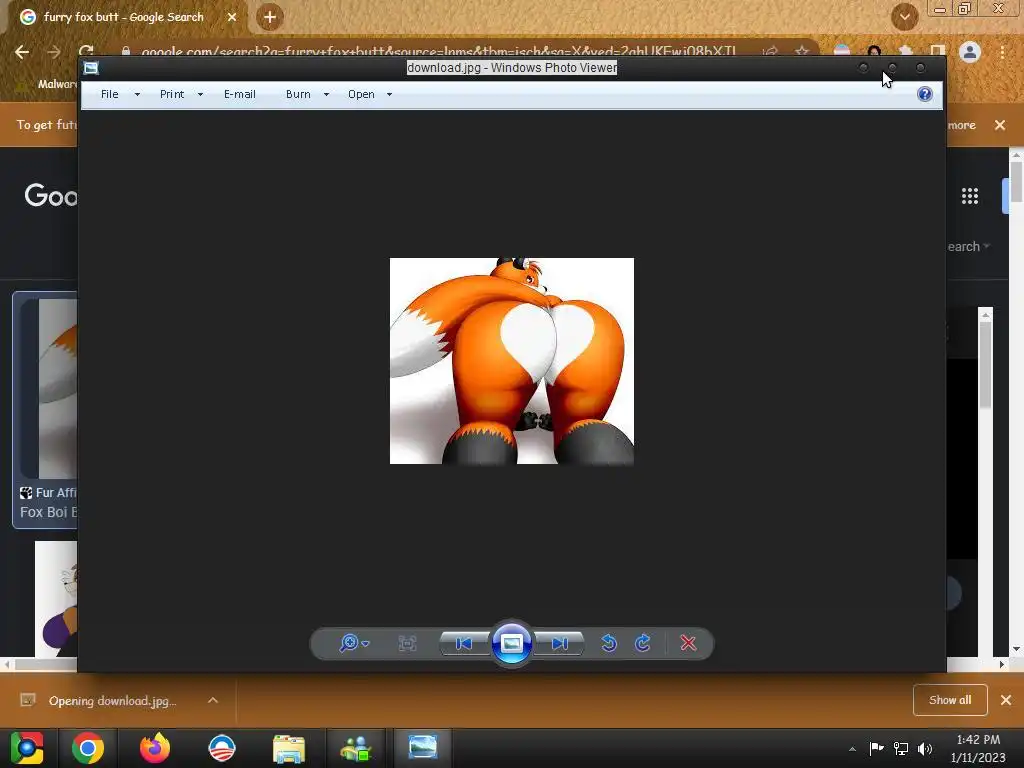The height and width of the screenshot is (768, 1024).
Task: Close the Chrome downloads bar
Action: pyautogui.click(x=1006, y=700)
